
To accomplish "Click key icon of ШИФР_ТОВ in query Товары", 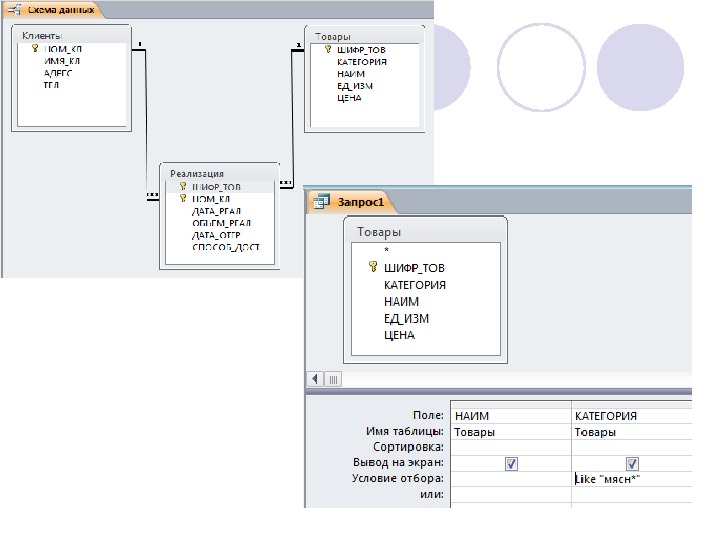I will pyautogui.click(x=373, y=267).
